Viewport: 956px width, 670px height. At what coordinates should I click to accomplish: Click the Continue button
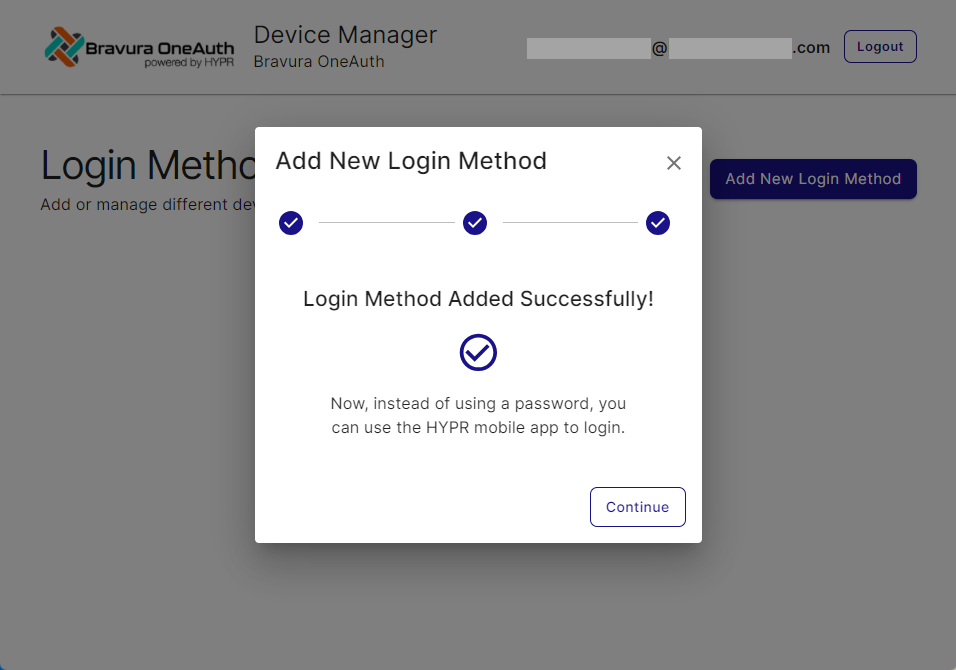637,507
